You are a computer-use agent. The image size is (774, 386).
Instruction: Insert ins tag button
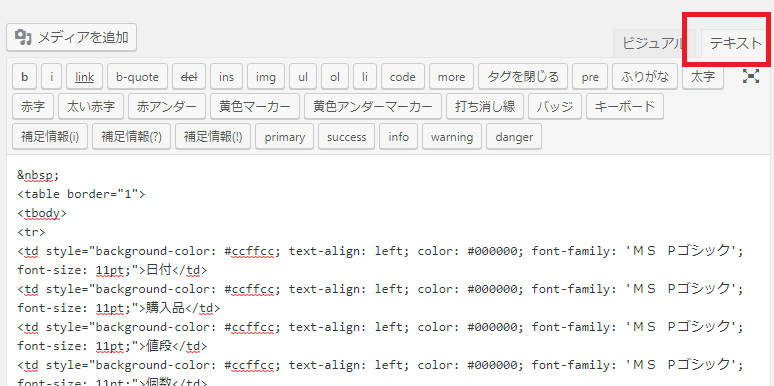pyautogui.click(x=227, y=77)
